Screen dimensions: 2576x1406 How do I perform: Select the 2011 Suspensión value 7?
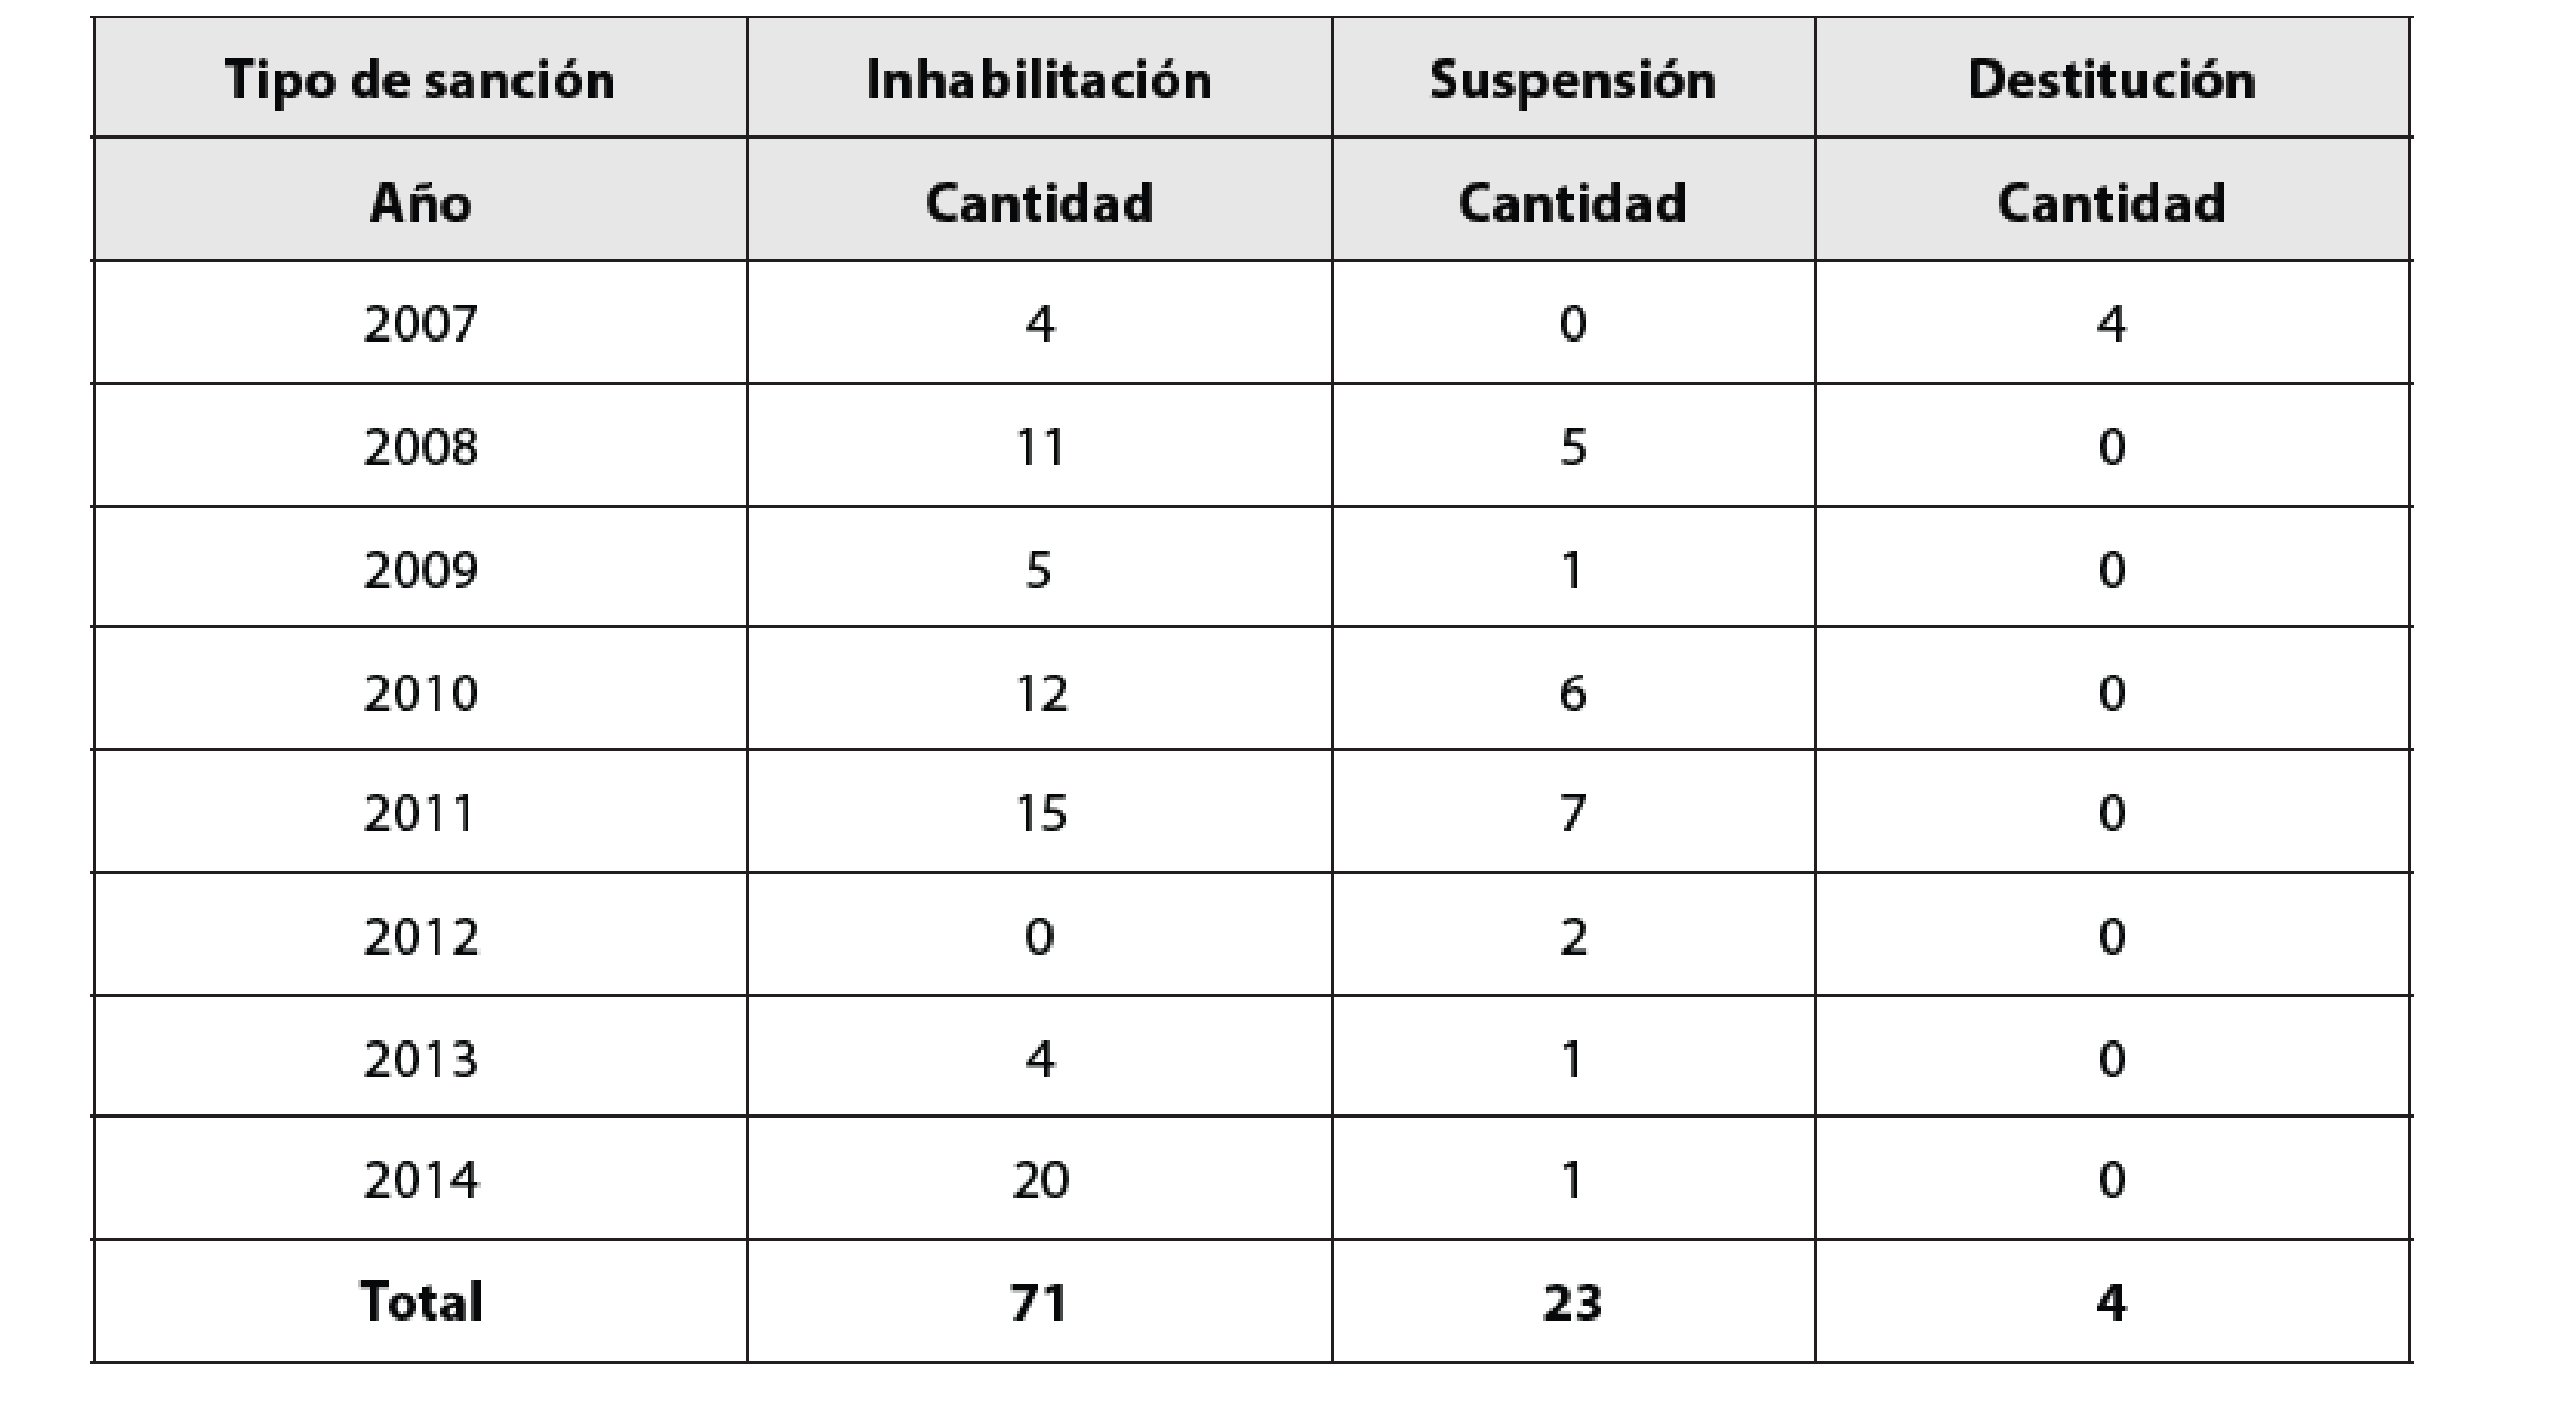pyautogui.click(x=1573, y=813)
